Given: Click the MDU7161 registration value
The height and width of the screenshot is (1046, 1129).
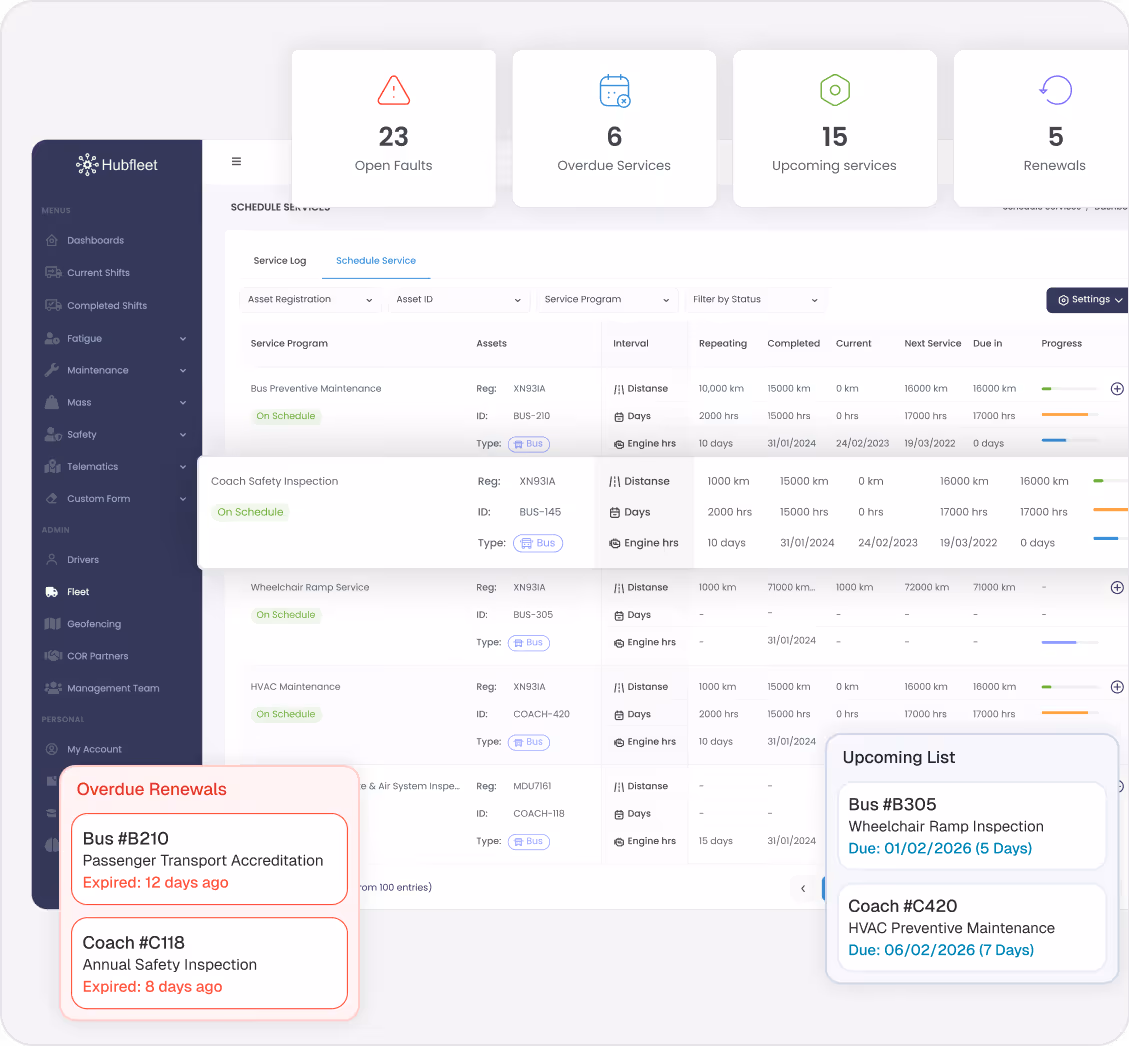Looking at the screenshot, I should tap(532, 786).
